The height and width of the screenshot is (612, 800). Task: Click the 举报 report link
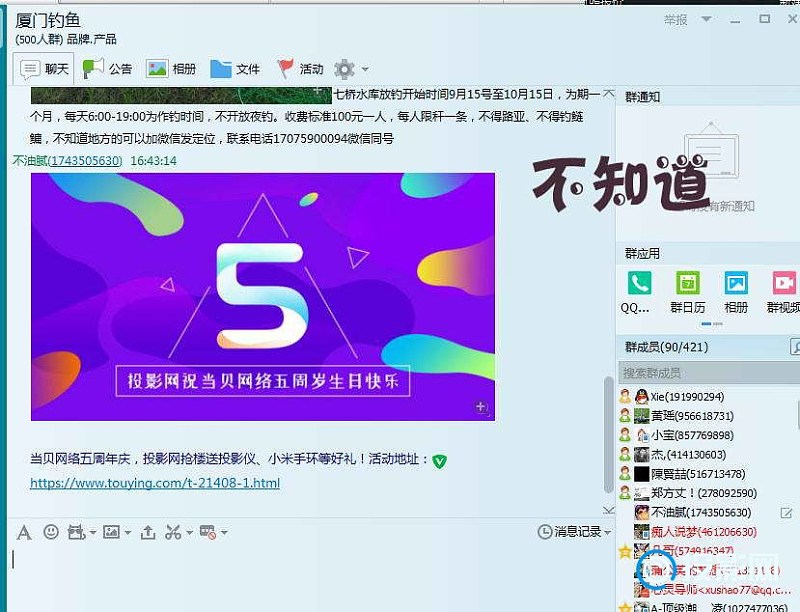(x=676, y=20)
